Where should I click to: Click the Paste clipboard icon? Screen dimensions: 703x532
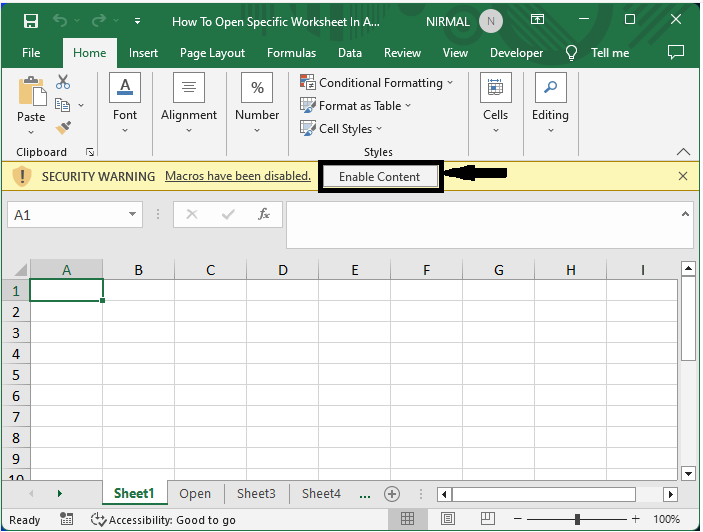point(31,93)
